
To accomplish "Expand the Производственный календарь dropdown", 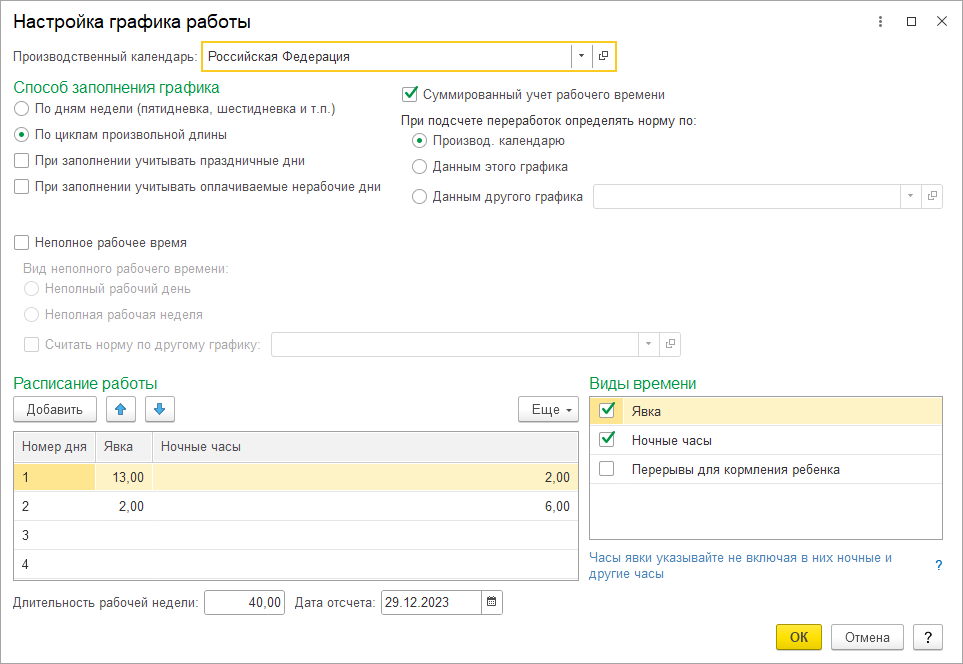I will [581, 56].
